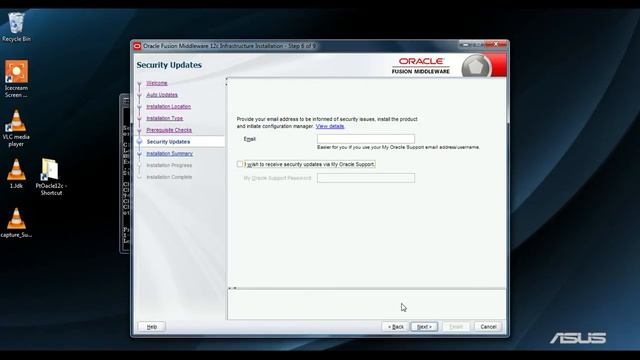The image size is (640, 360).
Task: Minimize the Oracle installer window
Action: coord(465,44)
